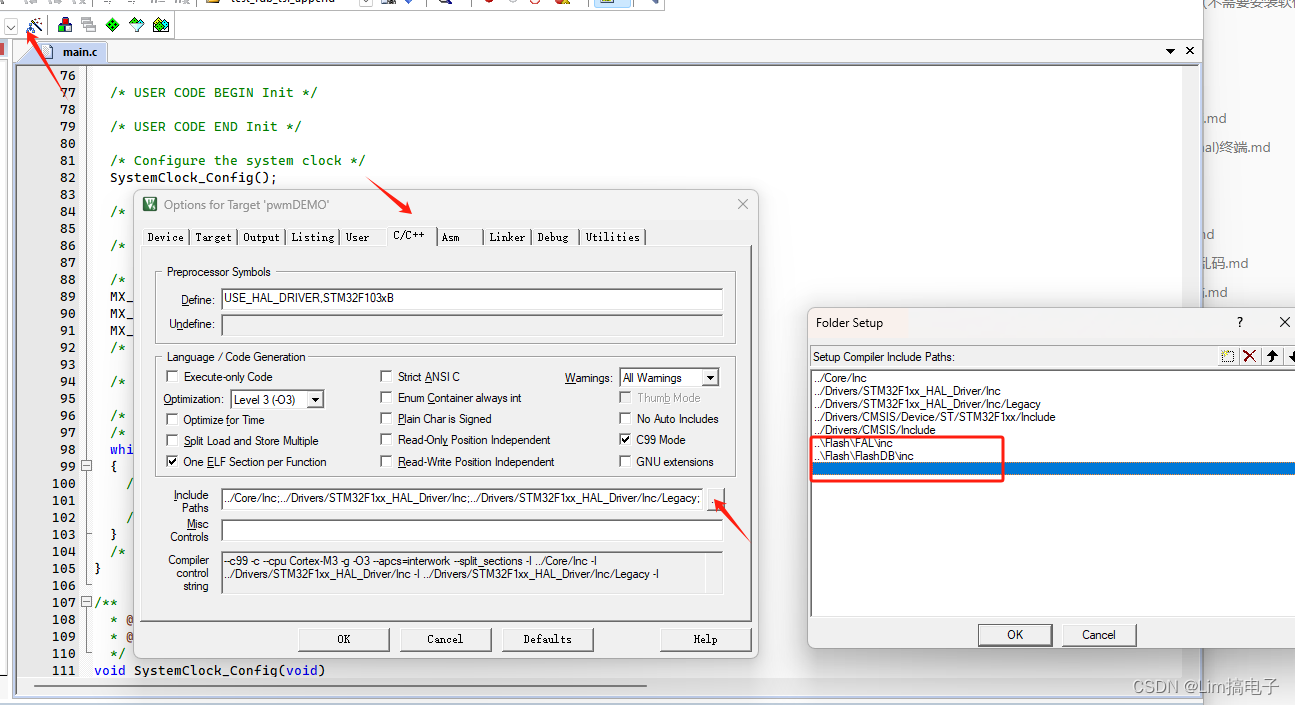Select the Find in Files magnifier icon
Image resolution: width=1295 pixels, height=705 pixels.
(x=445, y=3)
